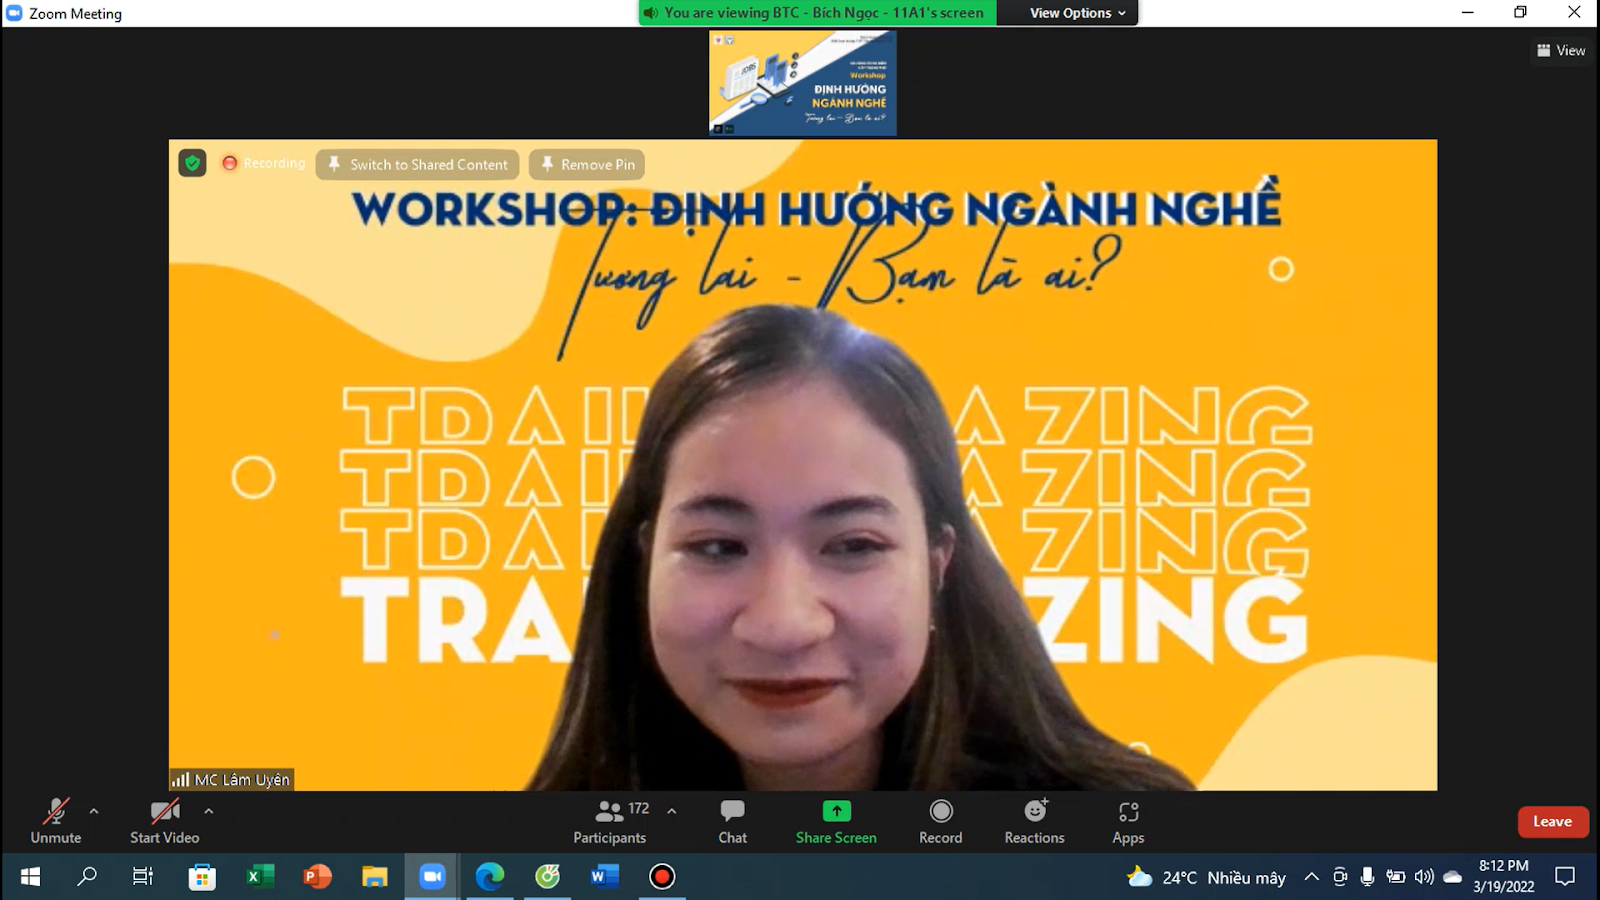Switch to Word in the taskbar
Viewport: 1600px width, 900px height.
tap(605, 877)
